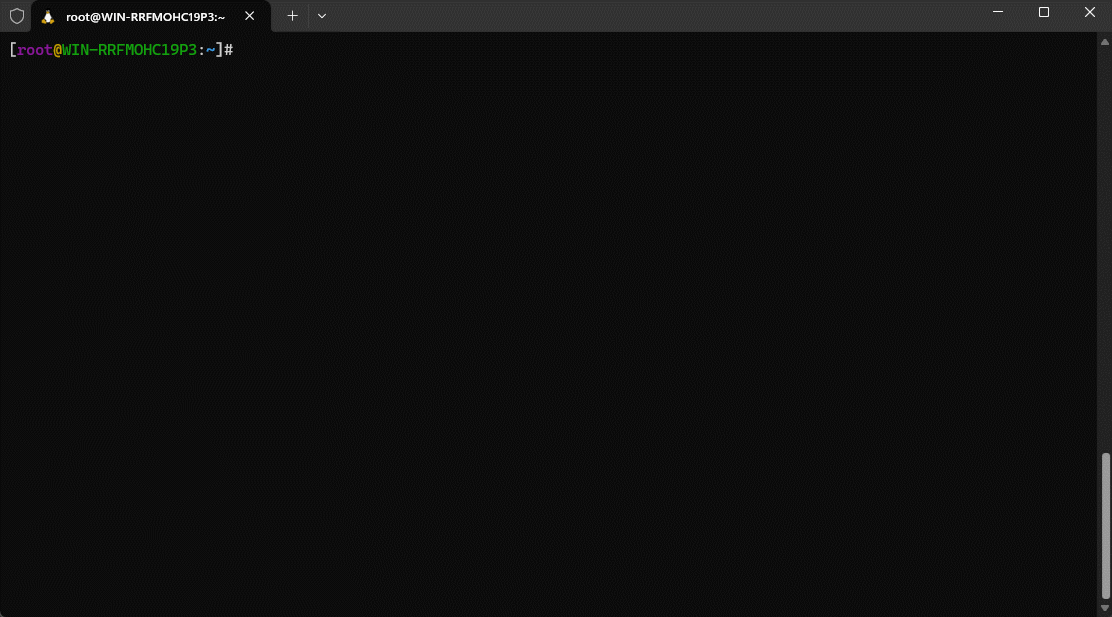Click right after the # prompt symbol
The width and height of the screenshot is (1112, 617).
(238, 49)
